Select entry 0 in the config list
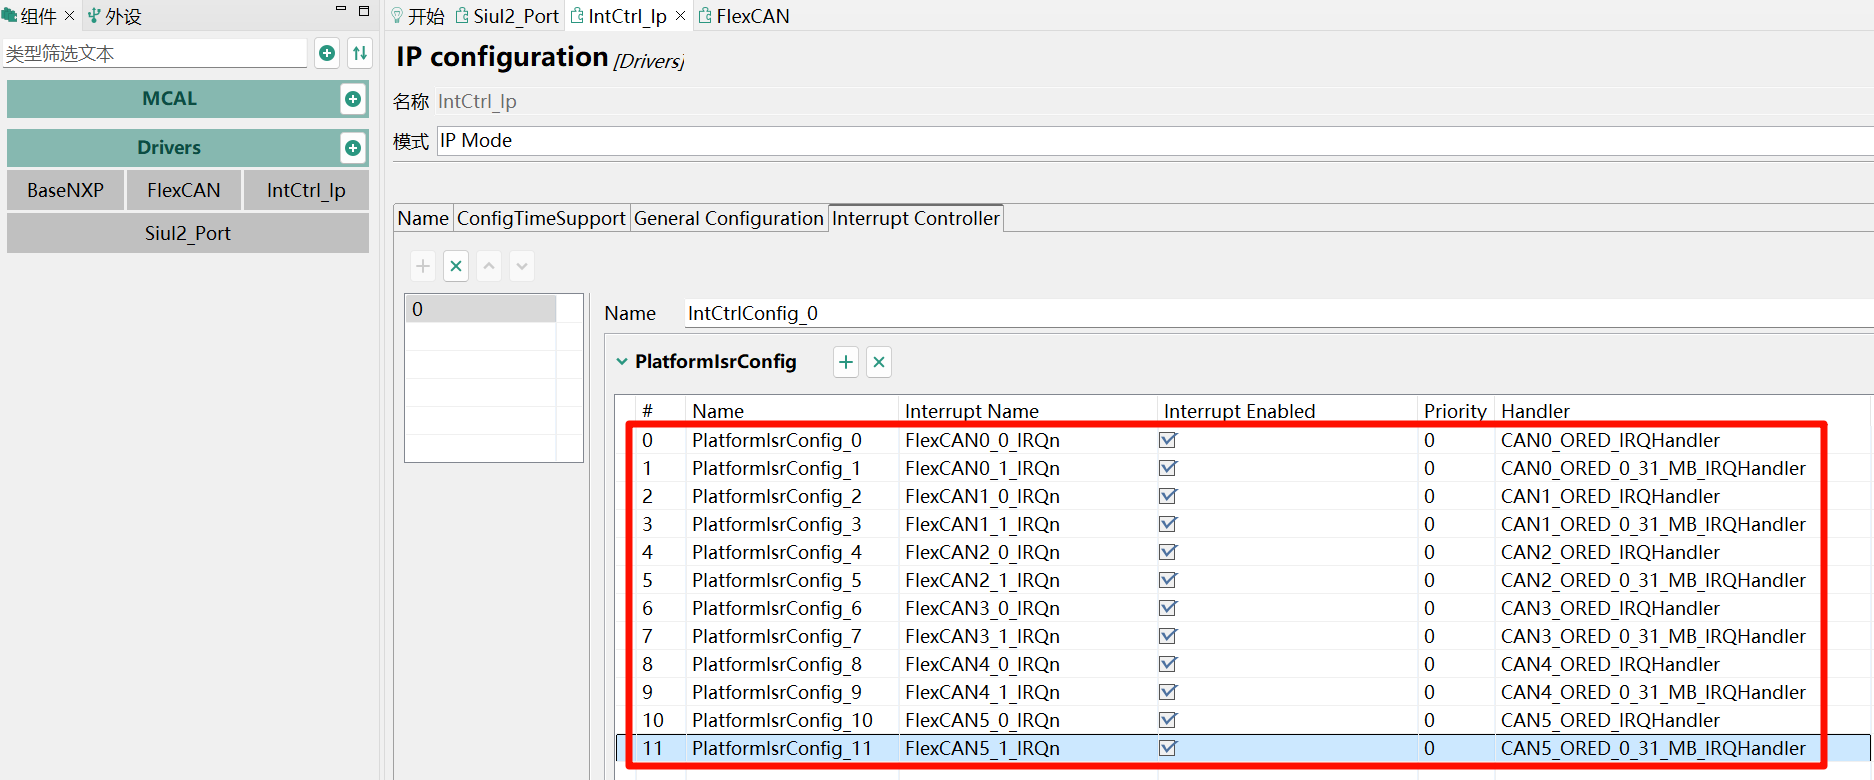The width and height of the screenshot is (1874, 780). [480, 309]
